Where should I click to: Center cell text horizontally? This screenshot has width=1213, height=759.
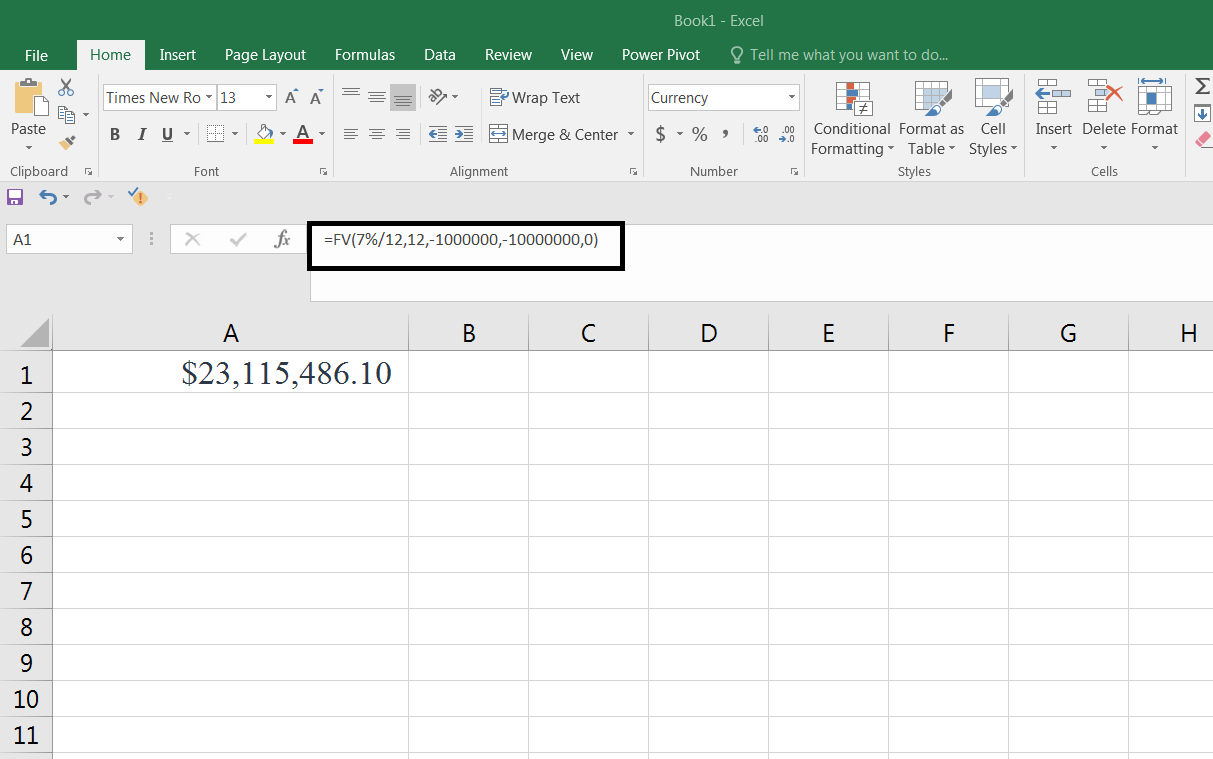point(377,134)
